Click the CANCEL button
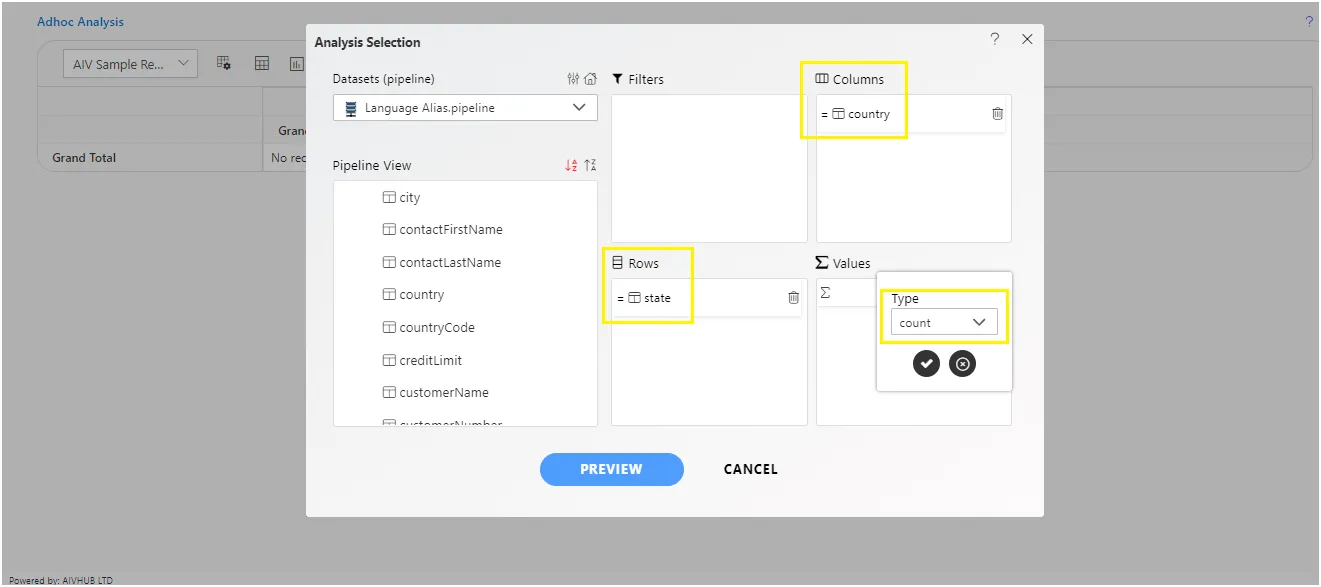 point(751,469)
